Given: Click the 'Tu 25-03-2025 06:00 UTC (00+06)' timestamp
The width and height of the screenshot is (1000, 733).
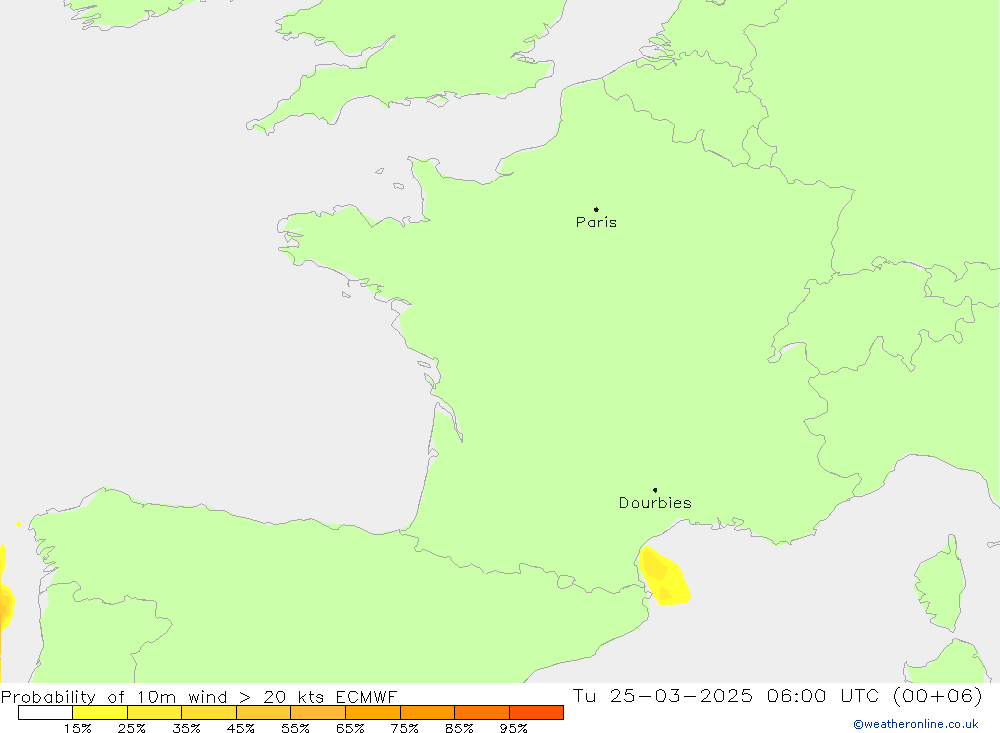Looking at the screenshot, I should click(777, 695).
